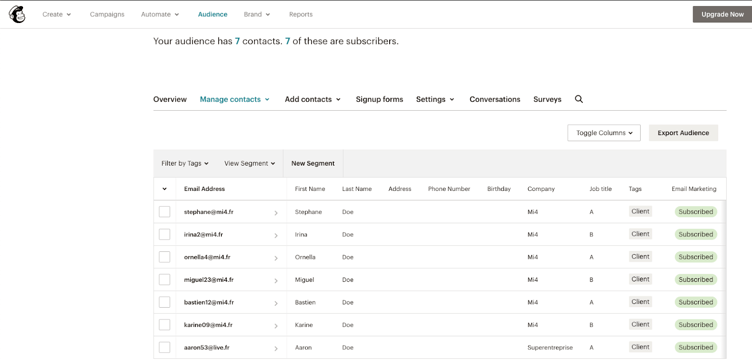Click the Client tag in Stephane's row
The height and width of the screenshot is (363, 752).
(640, 211)
